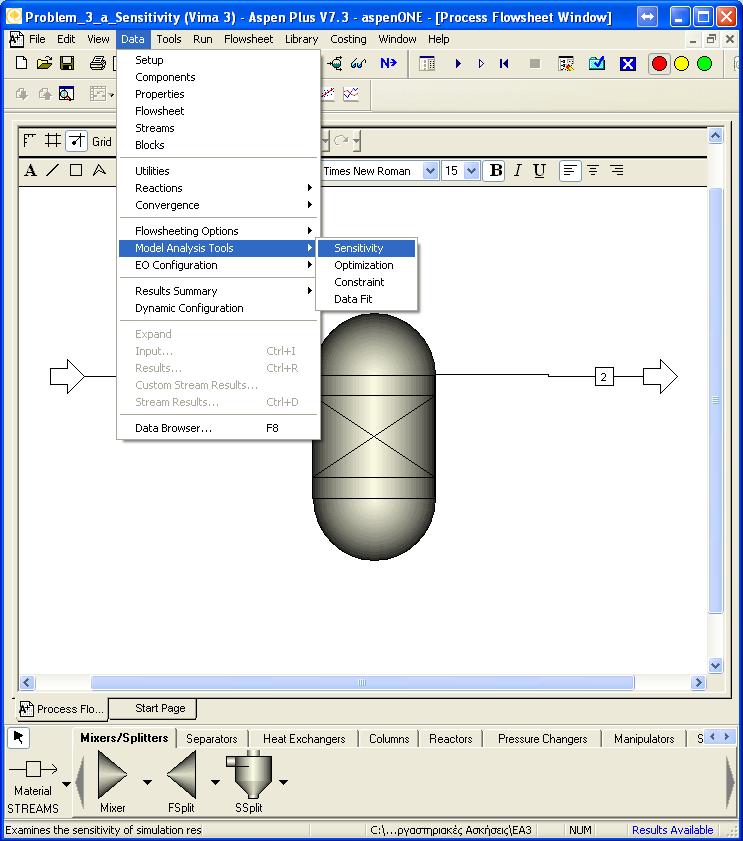This screenshot has width=743, height=841.
Task: Expand the FSplit icon variants dropdown
Action: click(x=215, y=782)
